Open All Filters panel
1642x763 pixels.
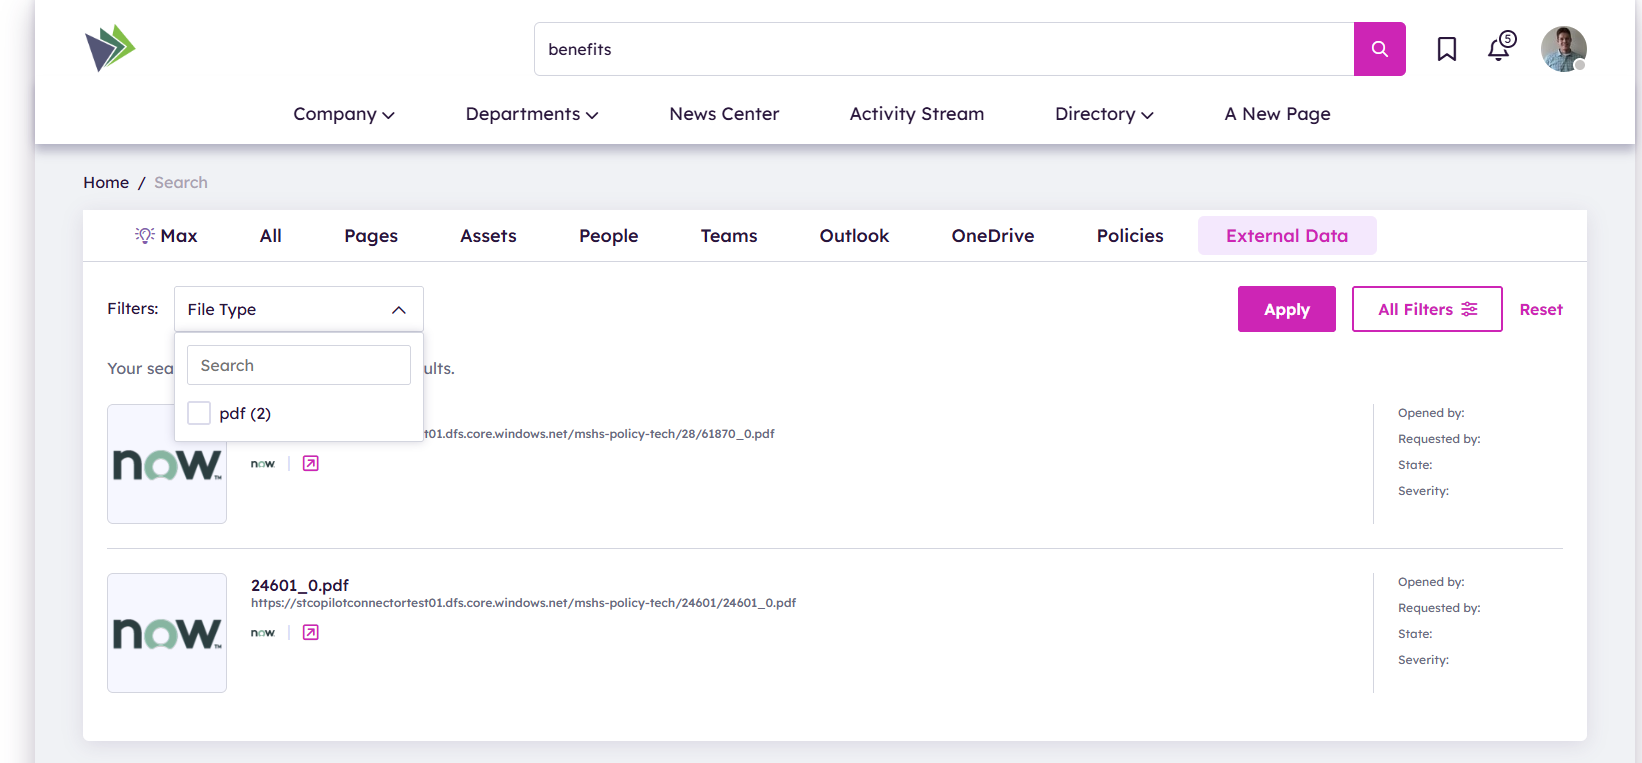click(1427, 309)
